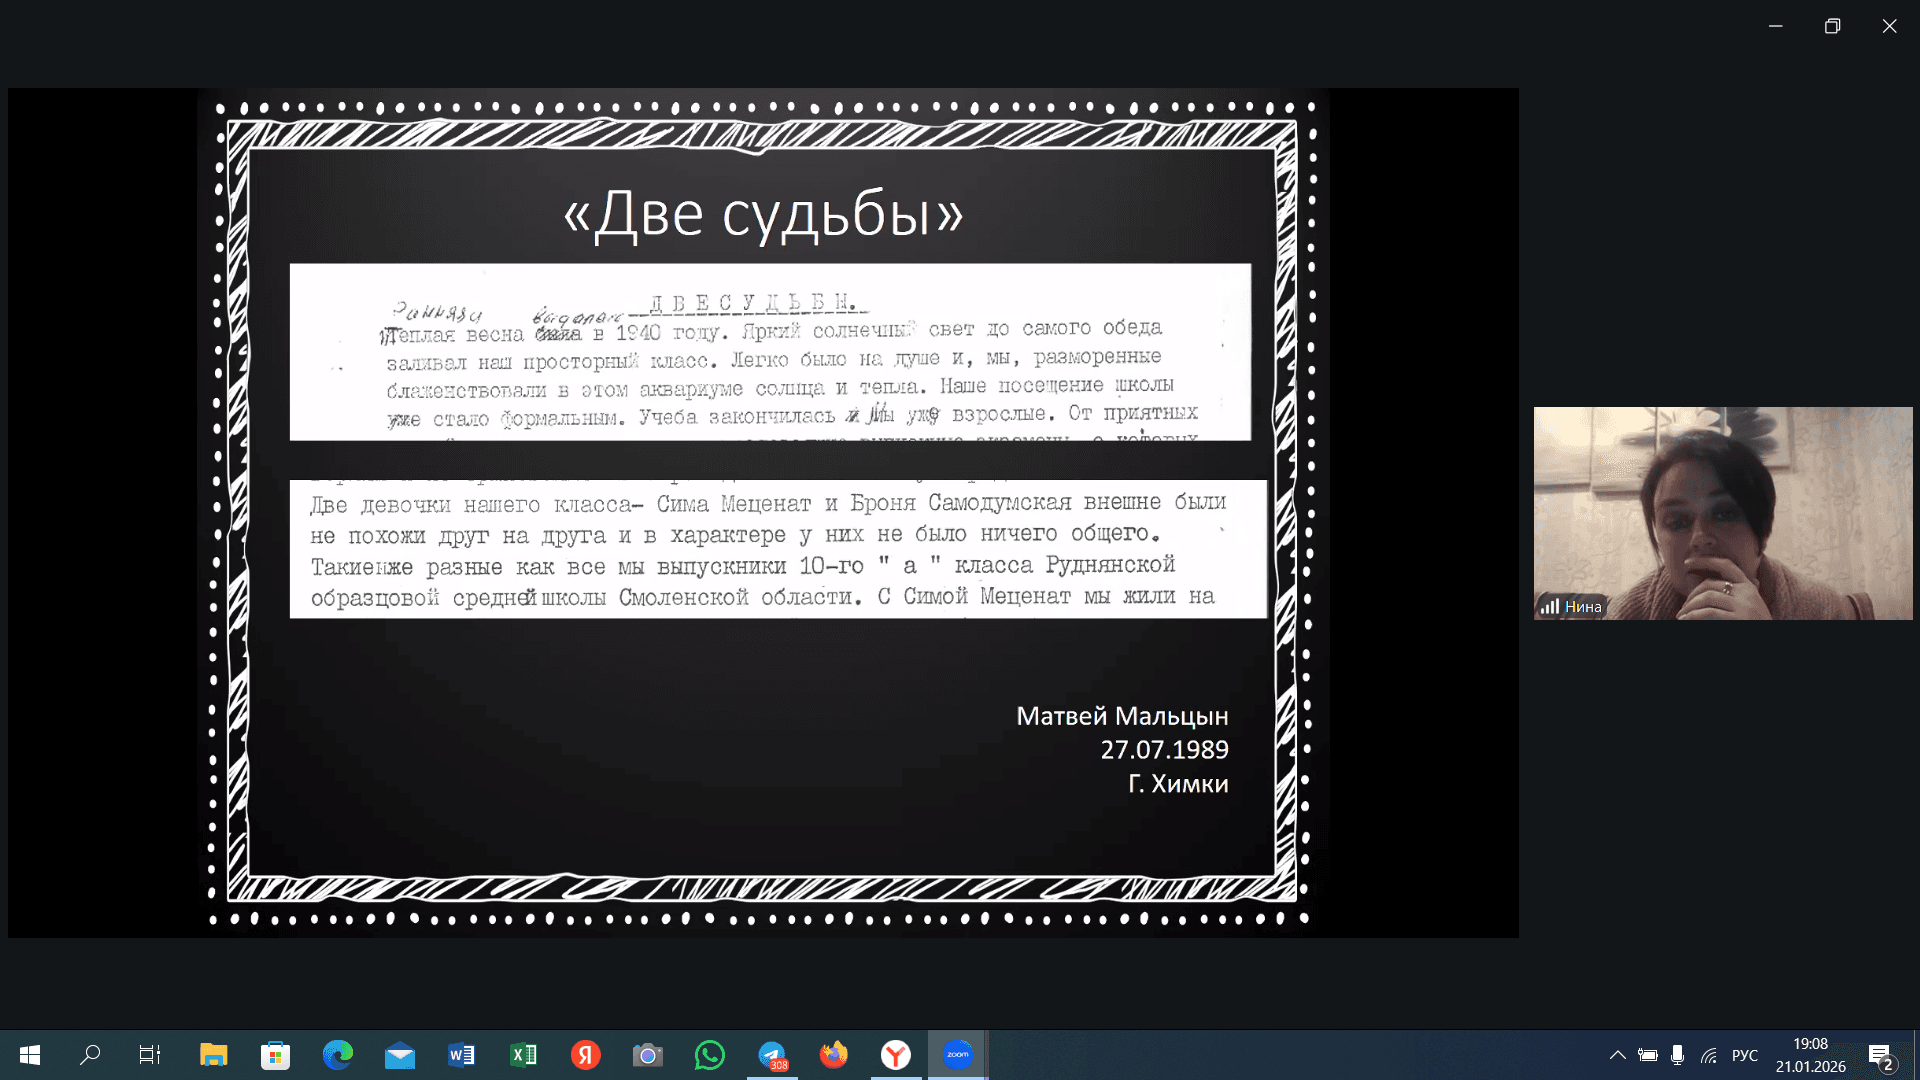The width and height of the screenshot is (1920, 1080).
Task: Close the Zoom meeting window
Action: [x=1889, y=26]
